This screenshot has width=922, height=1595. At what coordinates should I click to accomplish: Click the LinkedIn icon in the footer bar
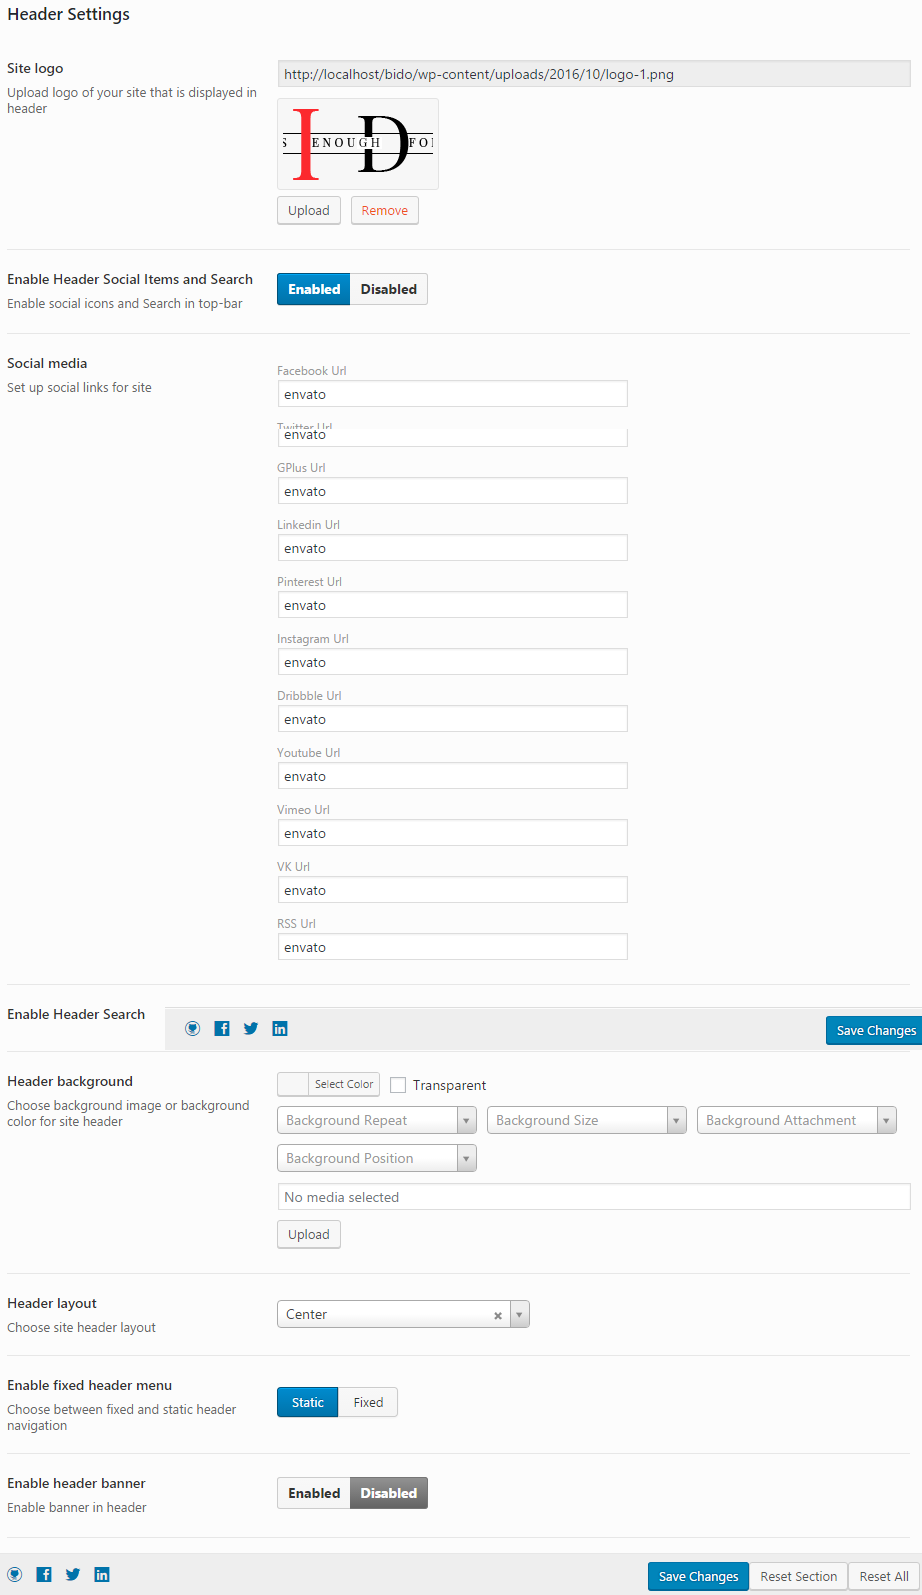point(102,1574)
